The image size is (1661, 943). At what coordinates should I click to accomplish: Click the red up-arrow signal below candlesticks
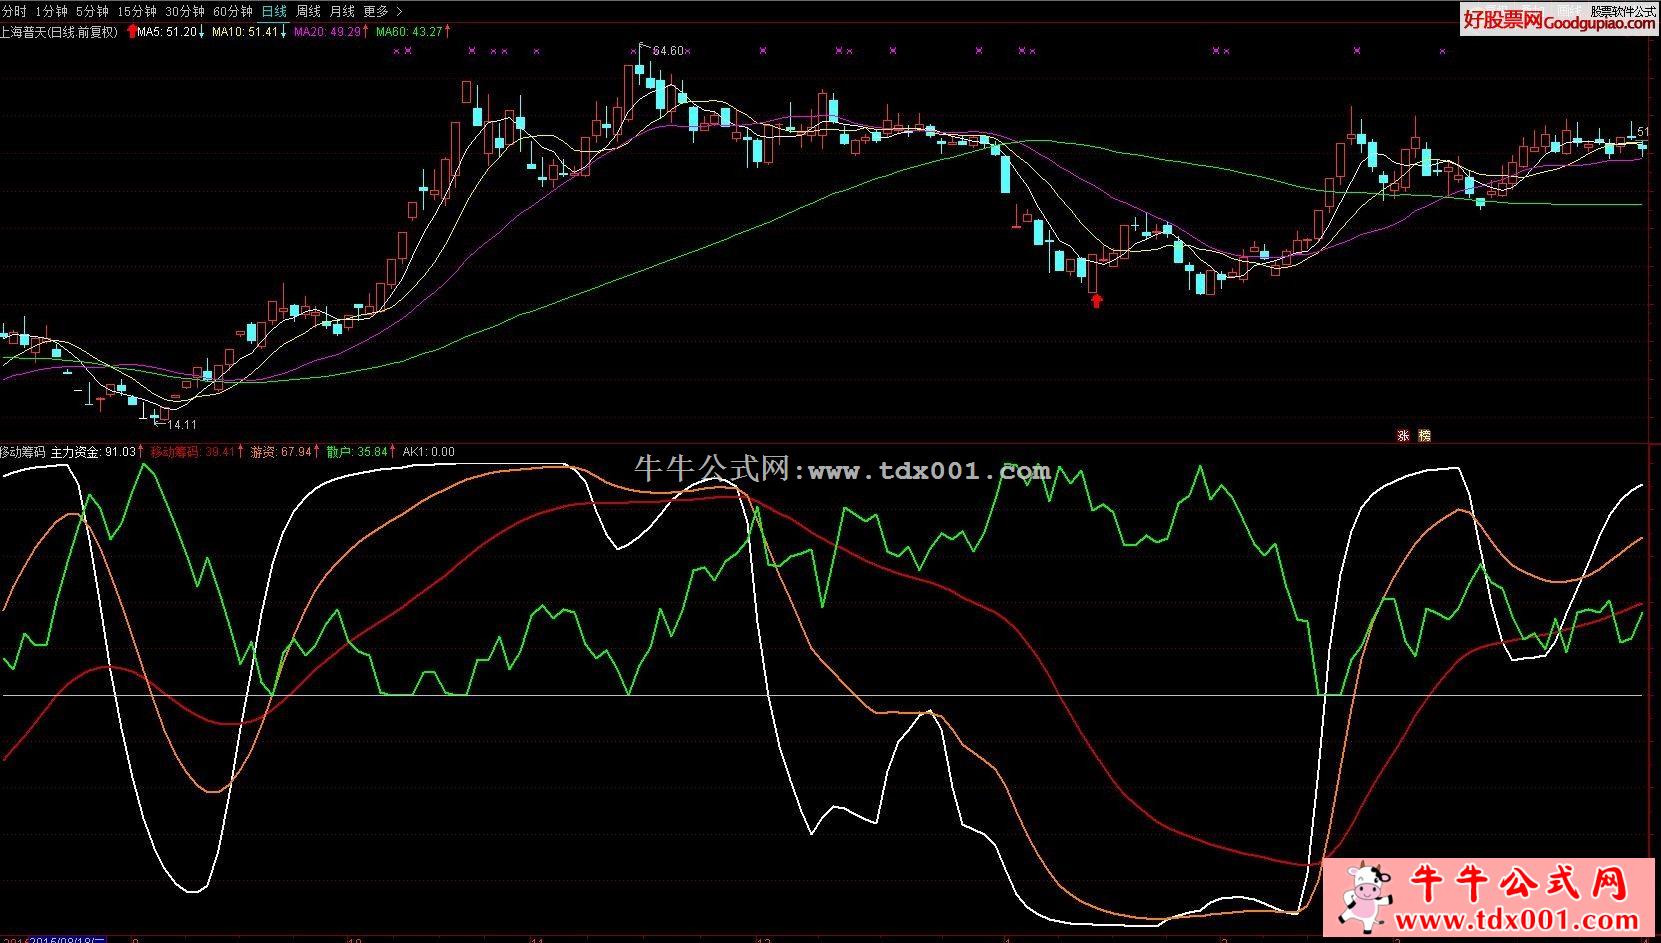click(1096, 299)
